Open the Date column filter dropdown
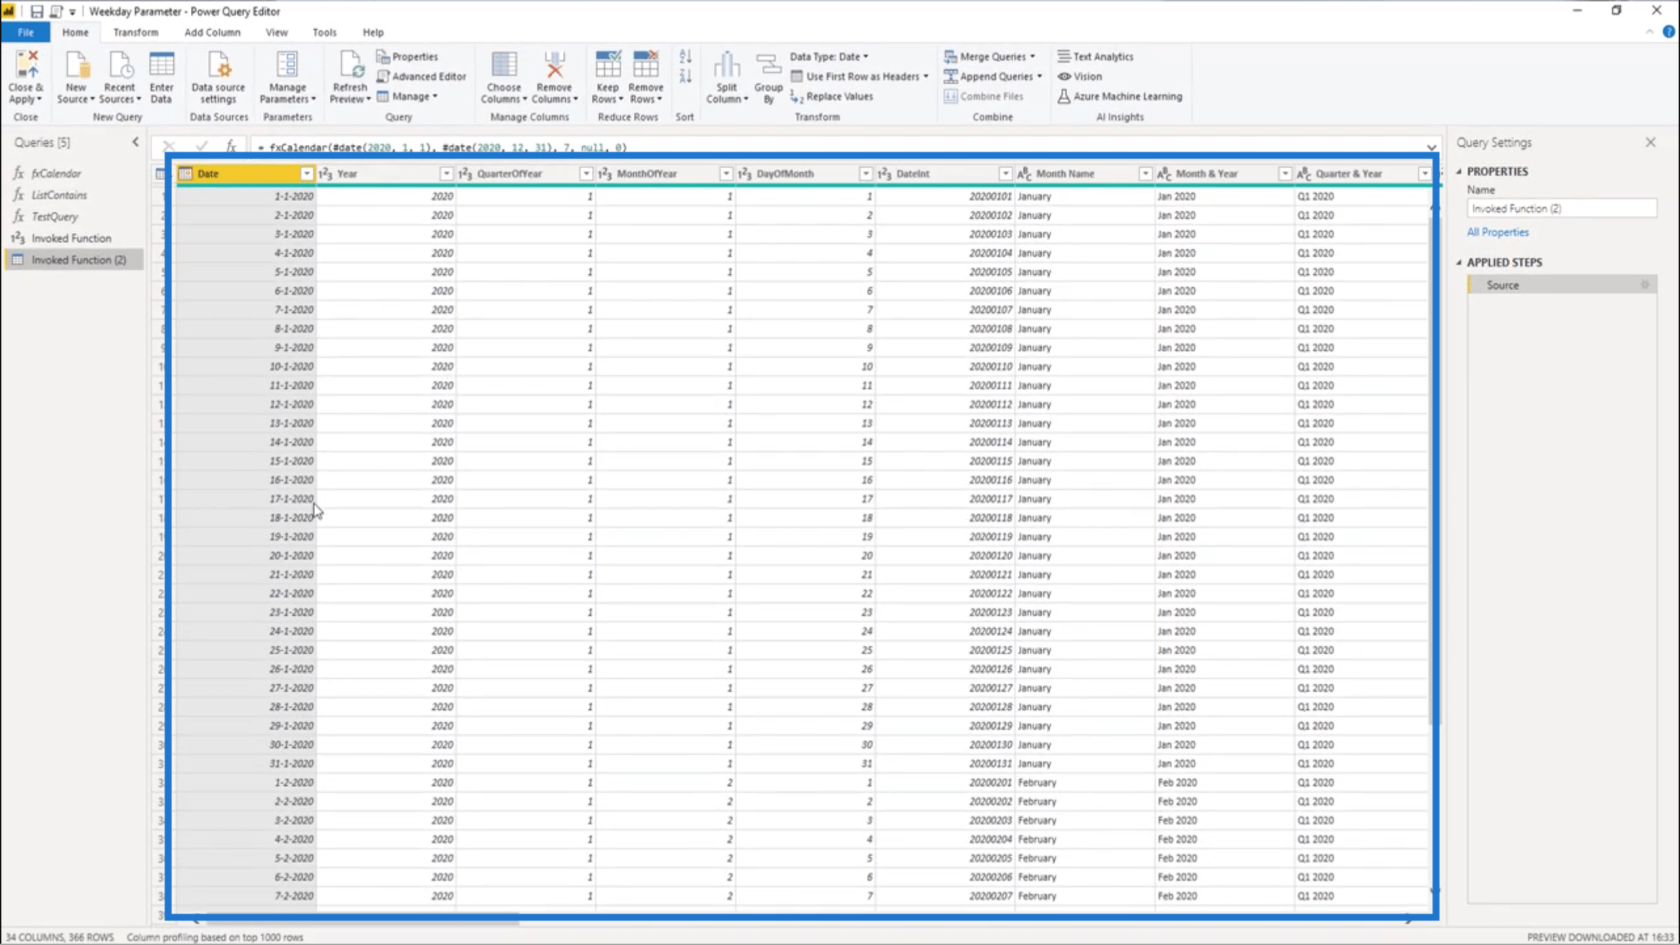The image size is (1680, 945). pyautogui.click(x=306, y=174)
